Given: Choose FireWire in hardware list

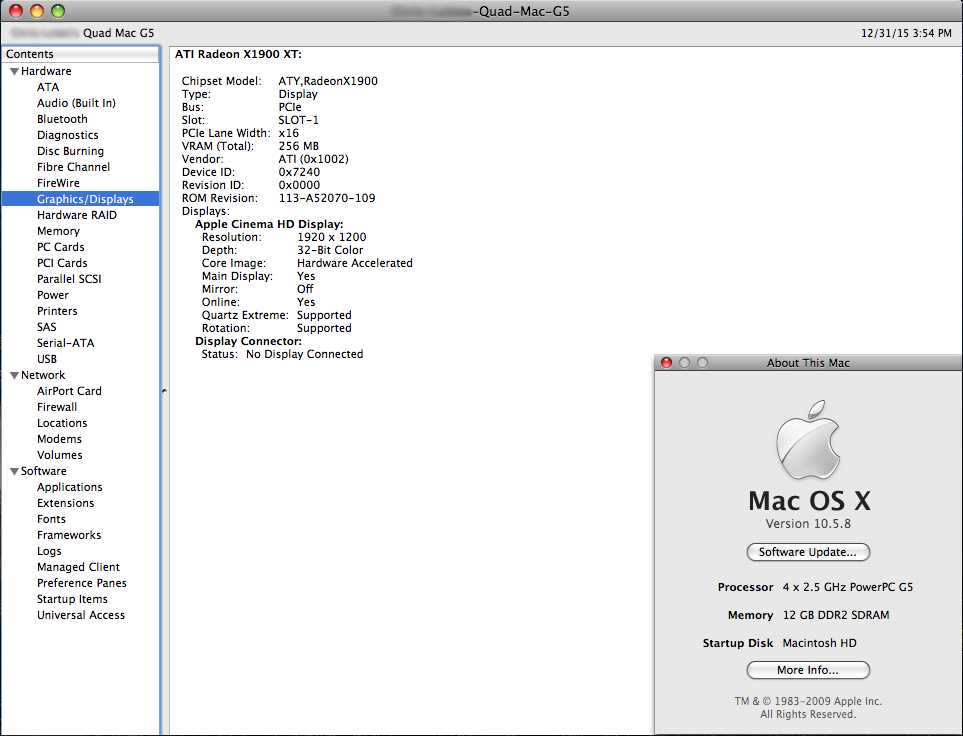Looking at the screenshot, I should (x=58, y=183).
